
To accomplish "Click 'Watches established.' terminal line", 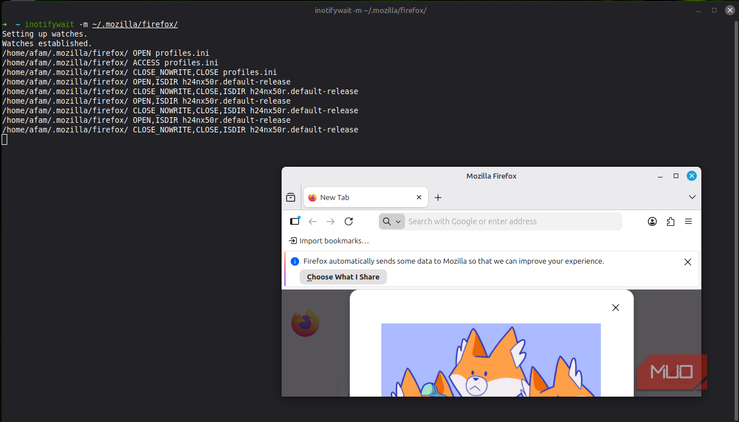I will tap(47, 43).
